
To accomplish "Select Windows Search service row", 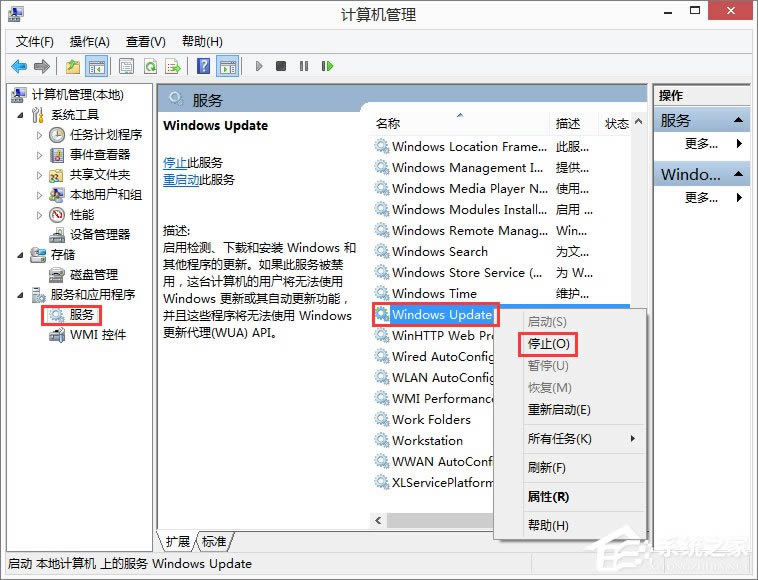I will [x=439, y=252].
